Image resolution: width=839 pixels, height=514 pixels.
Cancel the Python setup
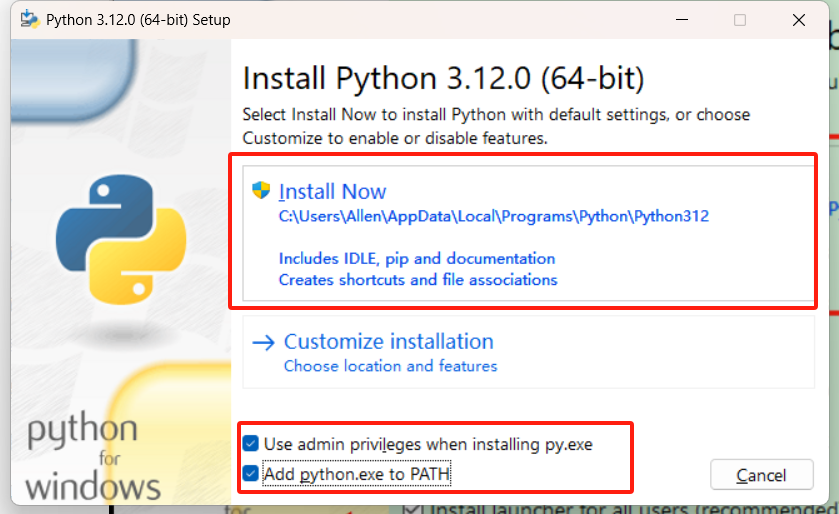pyautogui.click(x=761, y=474)
